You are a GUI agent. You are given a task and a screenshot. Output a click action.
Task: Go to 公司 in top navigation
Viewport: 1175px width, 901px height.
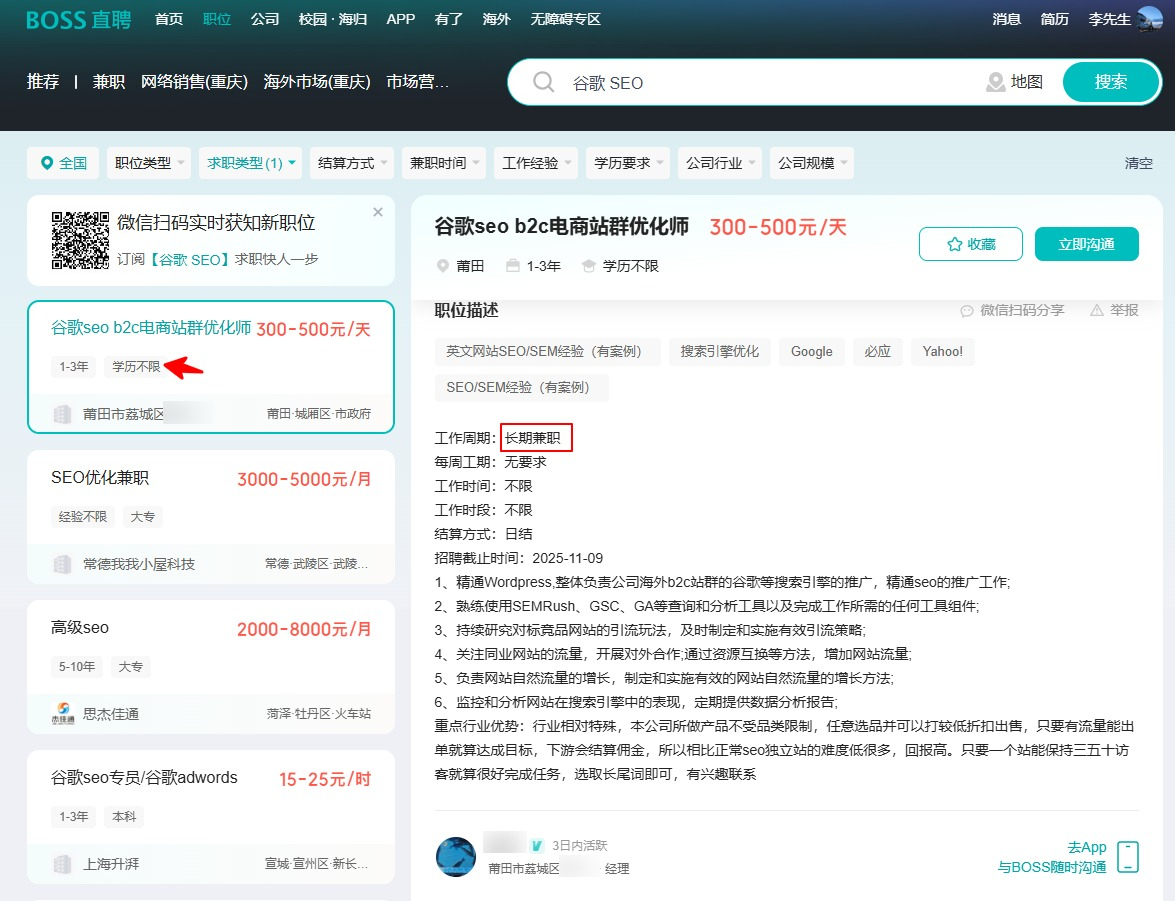pyautogui.click(x=265, y=20)
